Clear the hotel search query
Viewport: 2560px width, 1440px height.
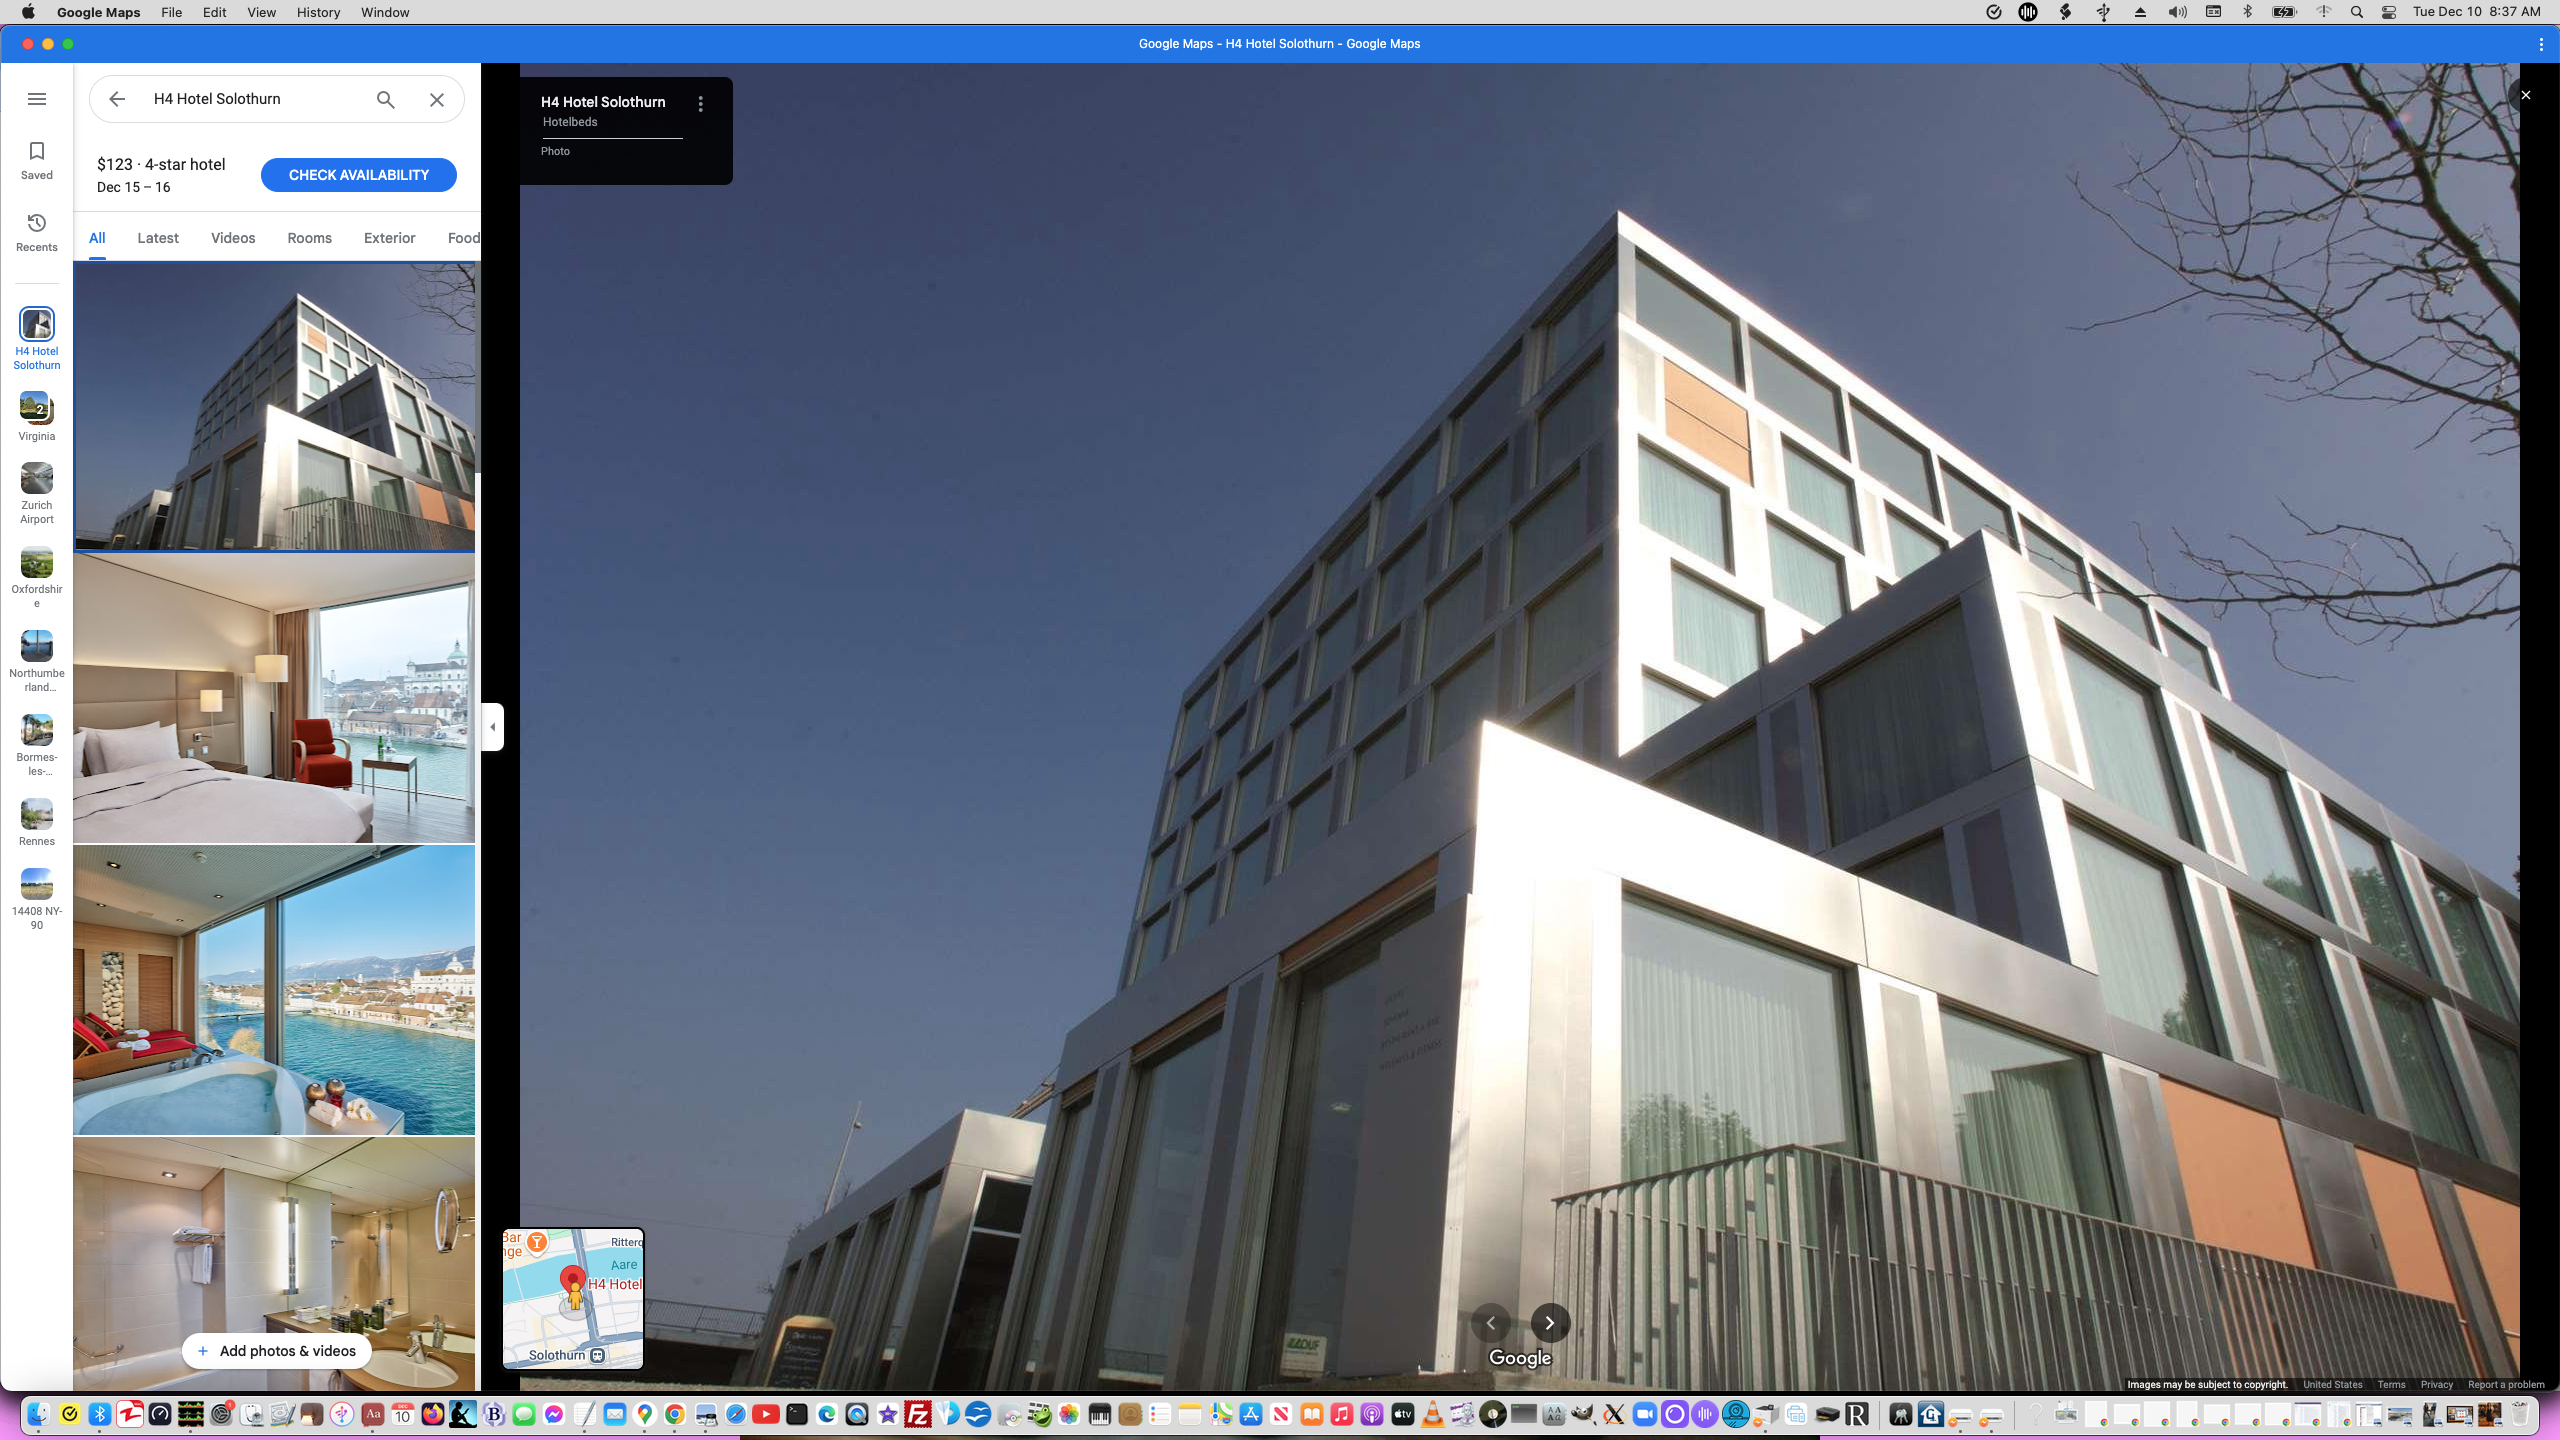click(x=436, y=99)
